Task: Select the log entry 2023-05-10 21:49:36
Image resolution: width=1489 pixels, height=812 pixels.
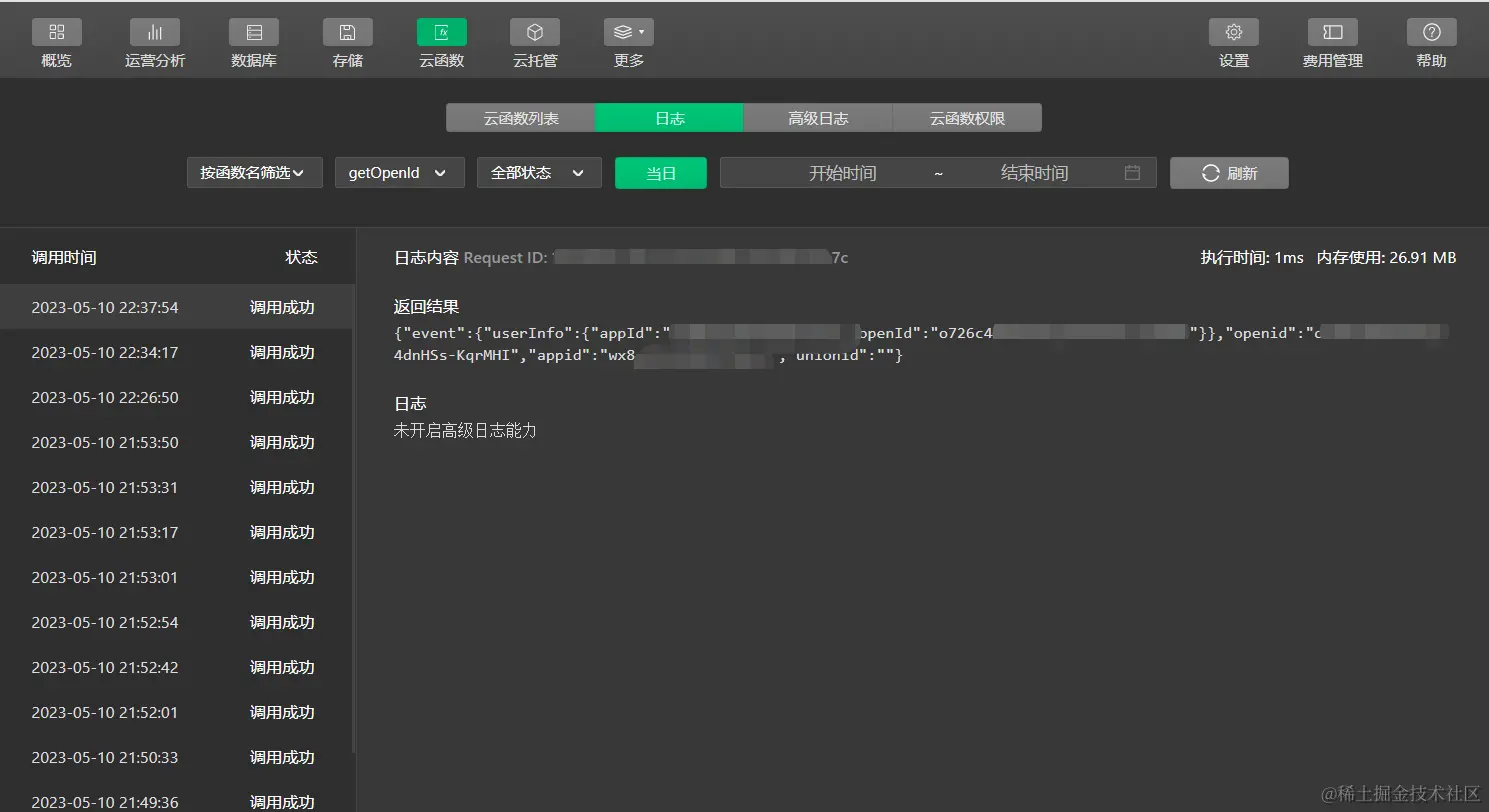Action: 177,798
